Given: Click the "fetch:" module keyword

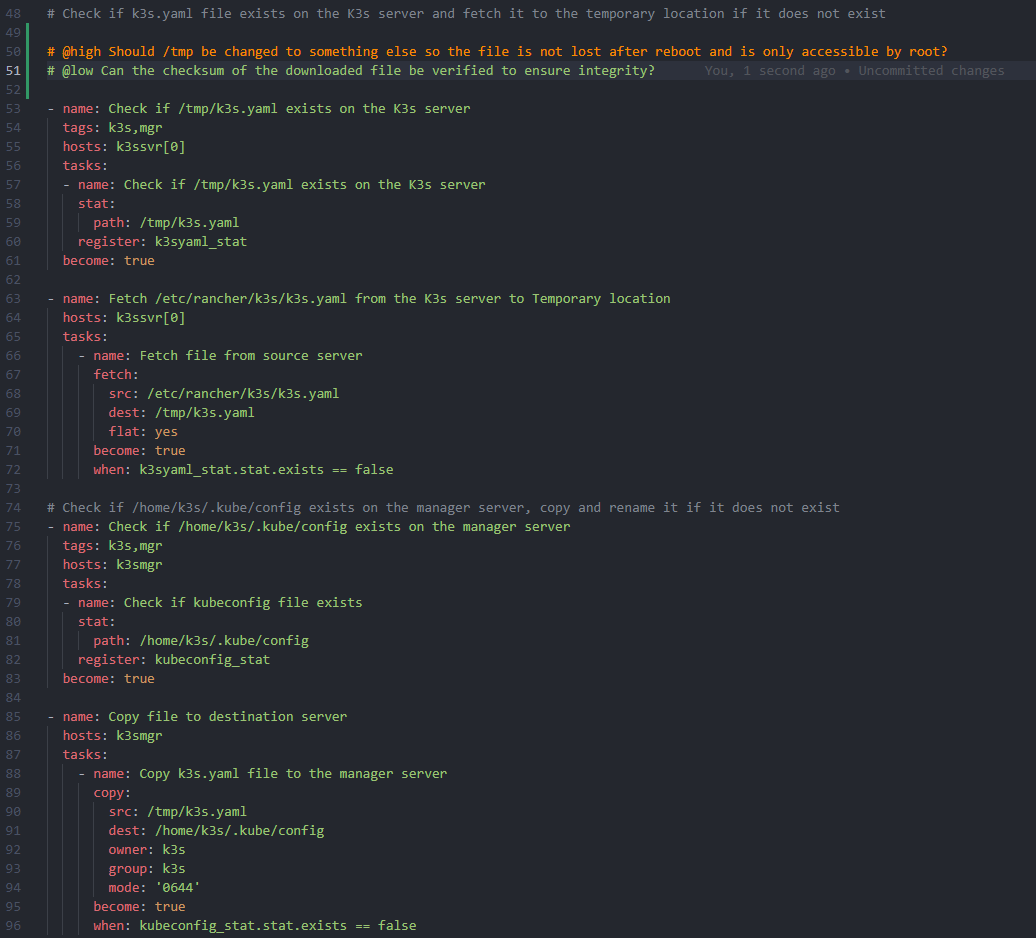Looking at the screenshot, I should pyautogui.click(x=116, y=374).
